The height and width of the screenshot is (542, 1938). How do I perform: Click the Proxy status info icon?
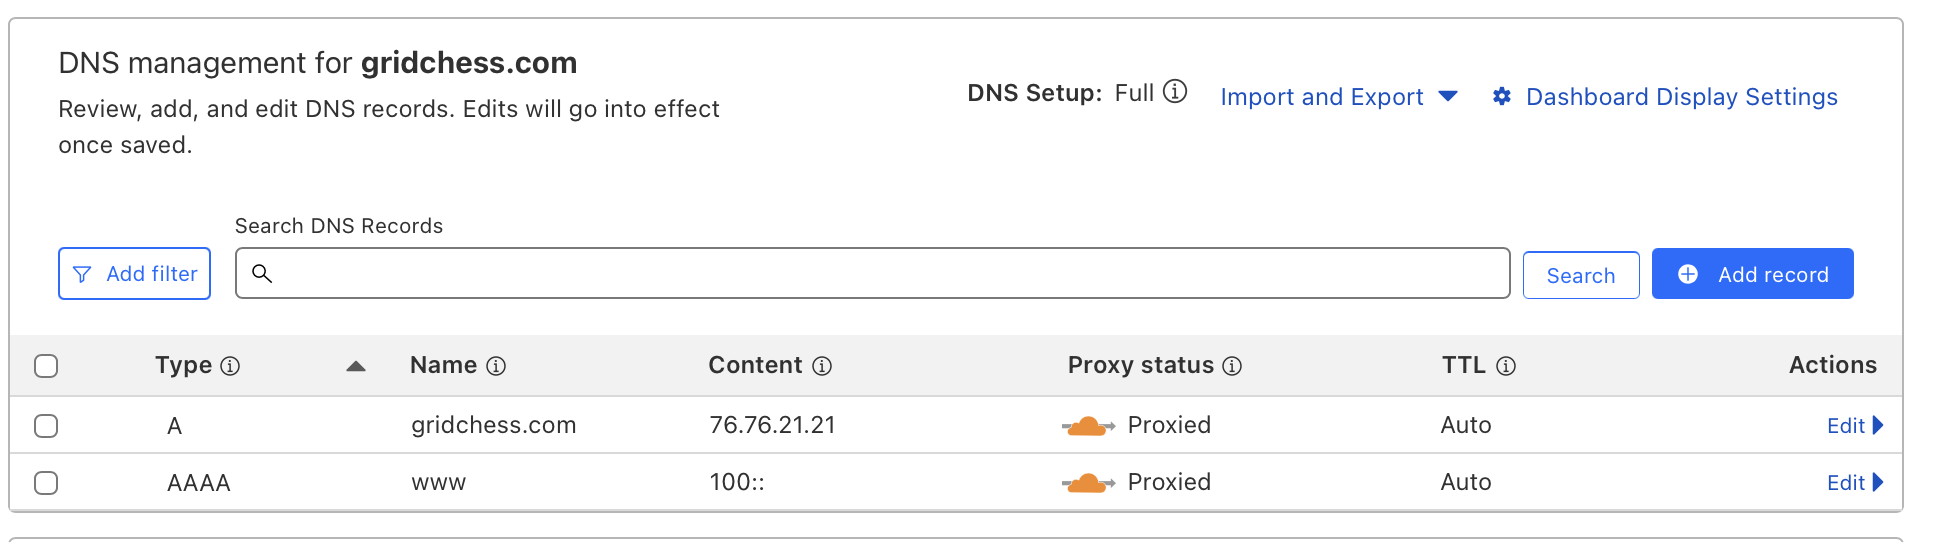[x=1232, y=366]
